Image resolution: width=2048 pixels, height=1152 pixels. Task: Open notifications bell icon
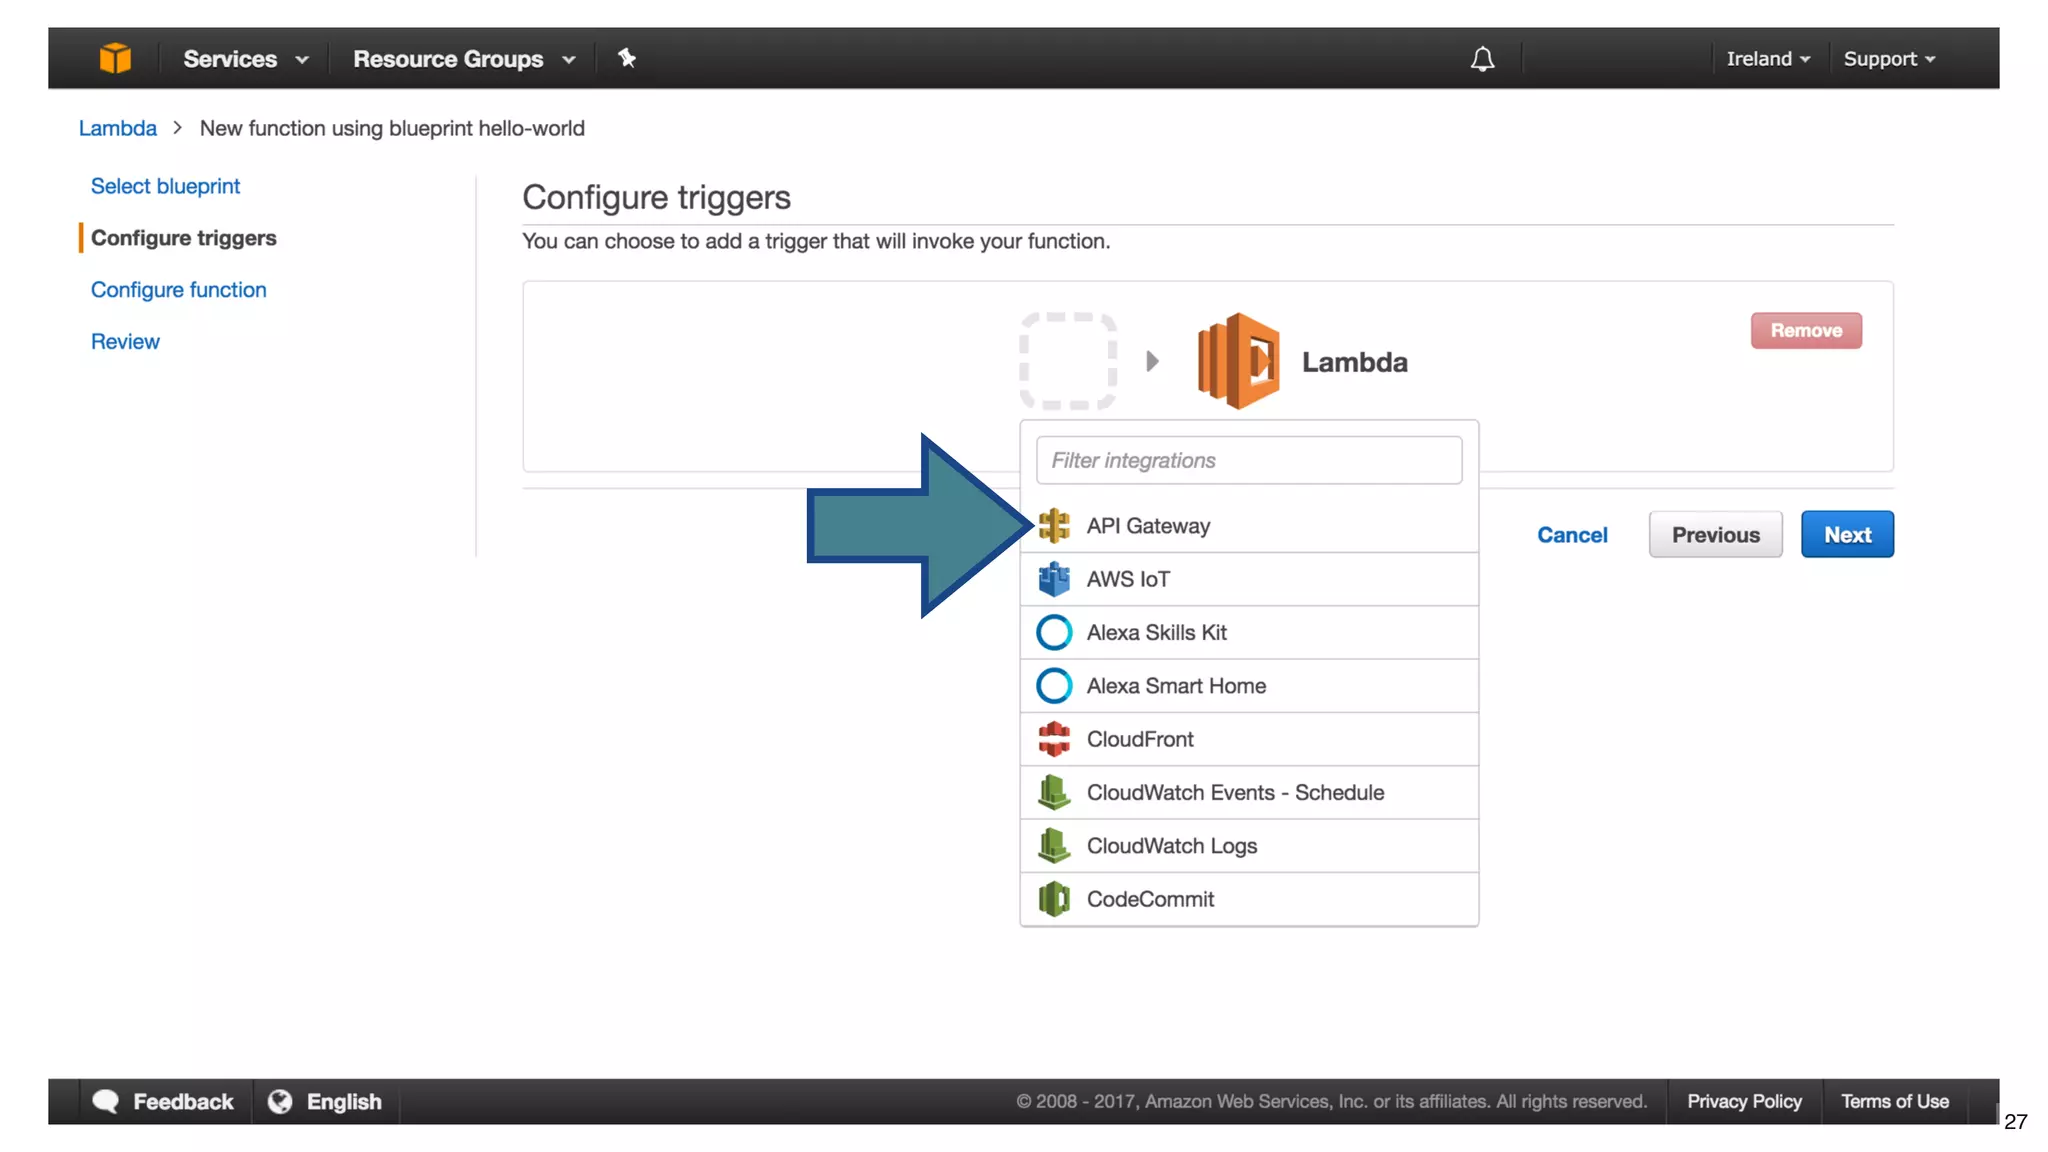point(1482,59)
